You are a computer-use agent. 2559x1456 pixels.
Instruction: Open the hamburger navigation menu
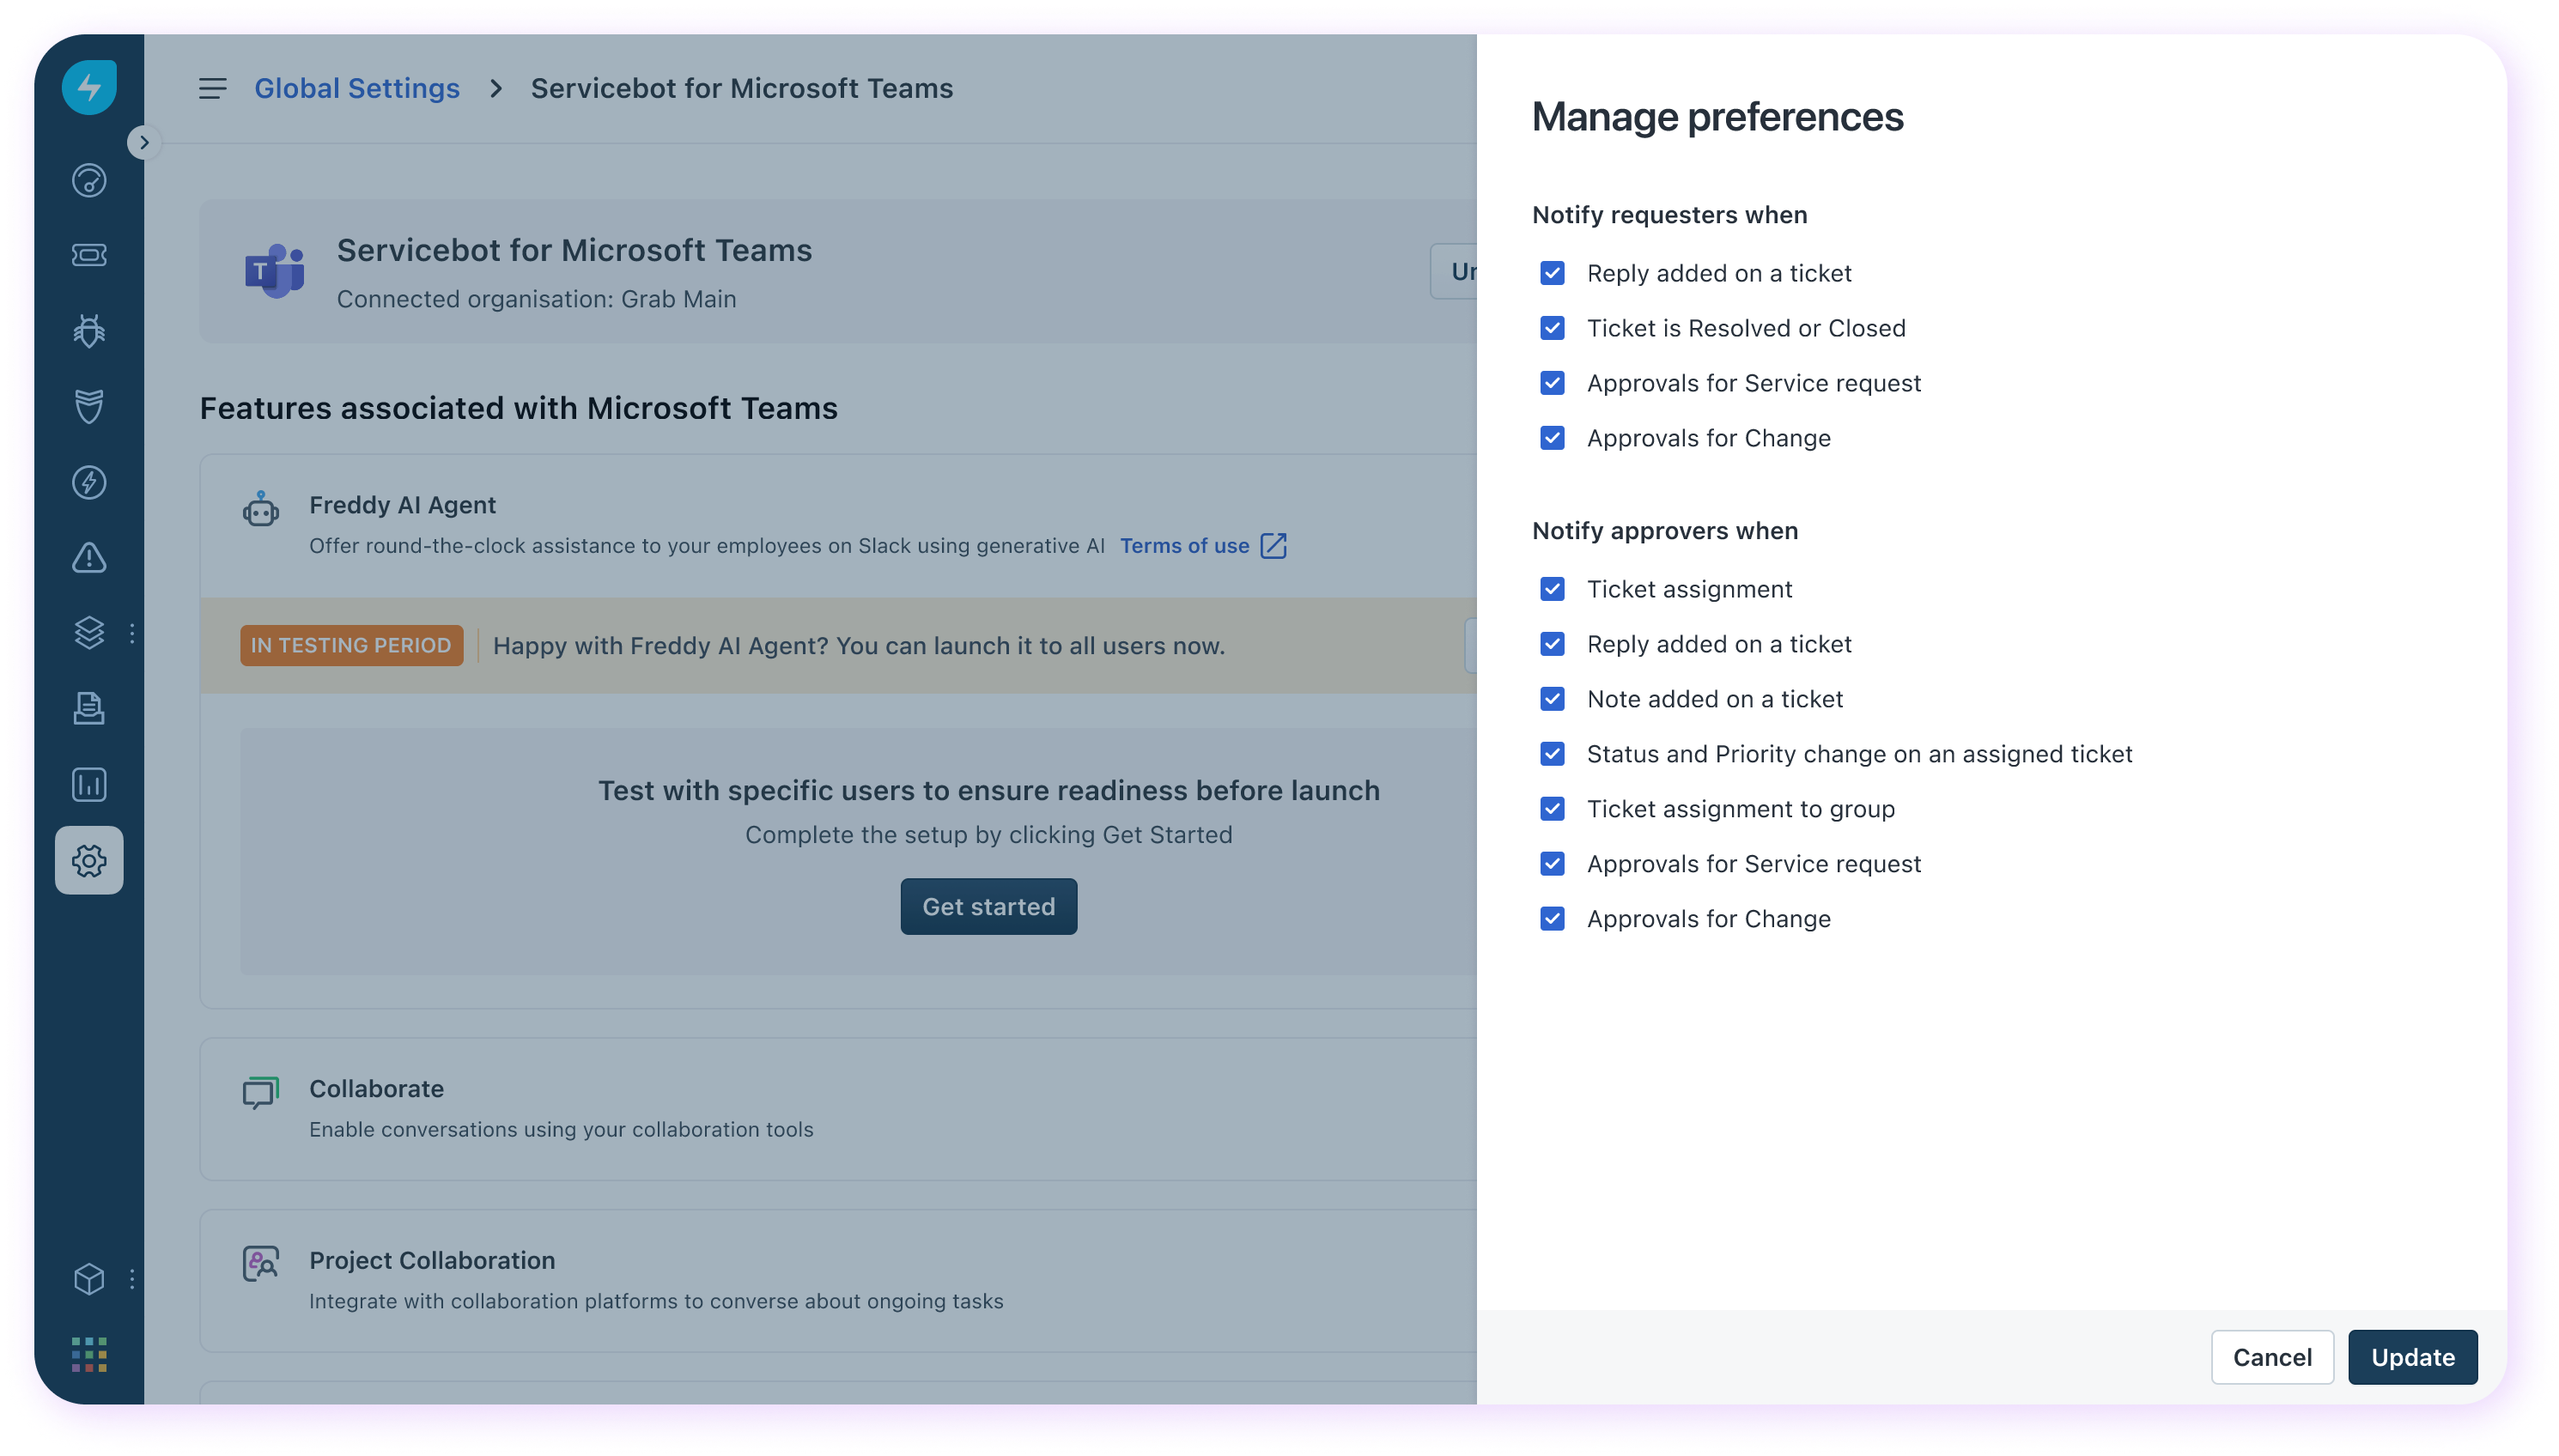(x=212, y=89)
